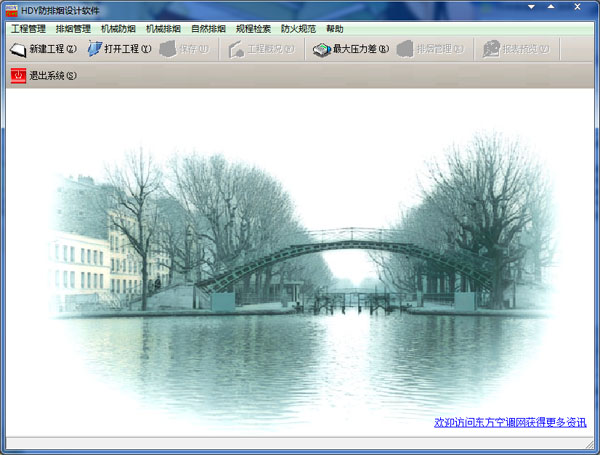Click the greyed-out 保存 (Save) toolbar icon
Viewport: 600px width, 455px height.
[x=167, y=49]
